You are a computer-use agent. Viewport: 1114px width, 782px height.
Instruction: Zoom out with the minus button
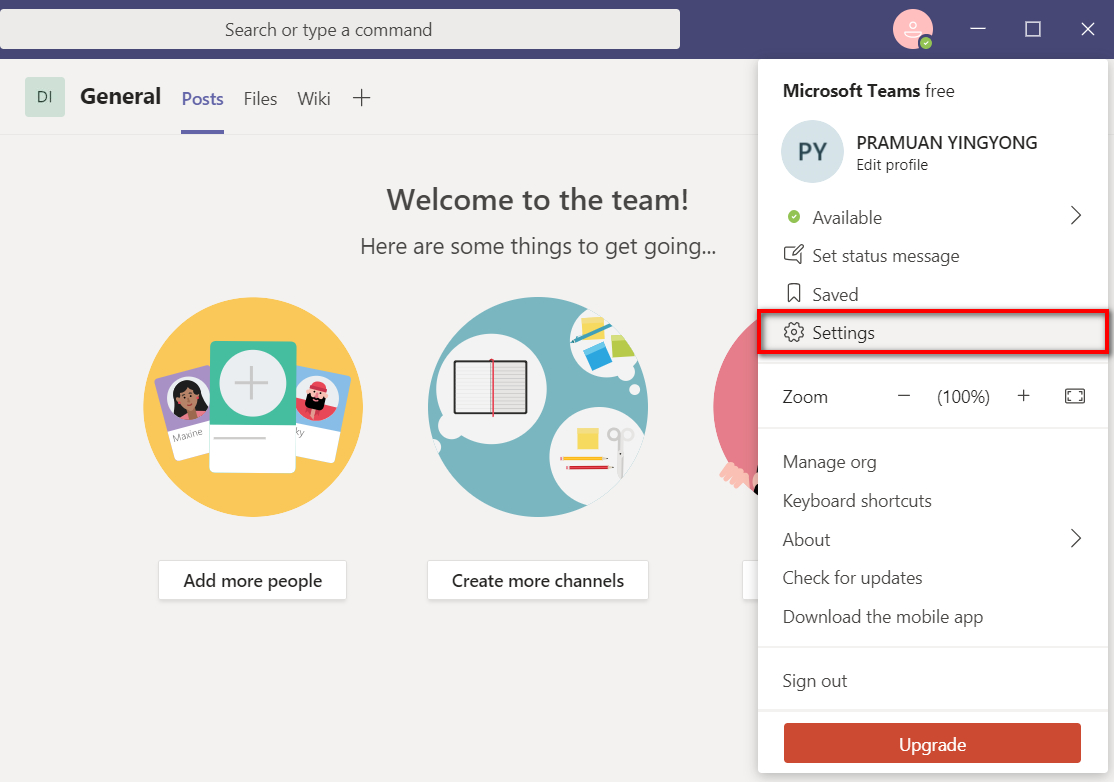point(904,397)
